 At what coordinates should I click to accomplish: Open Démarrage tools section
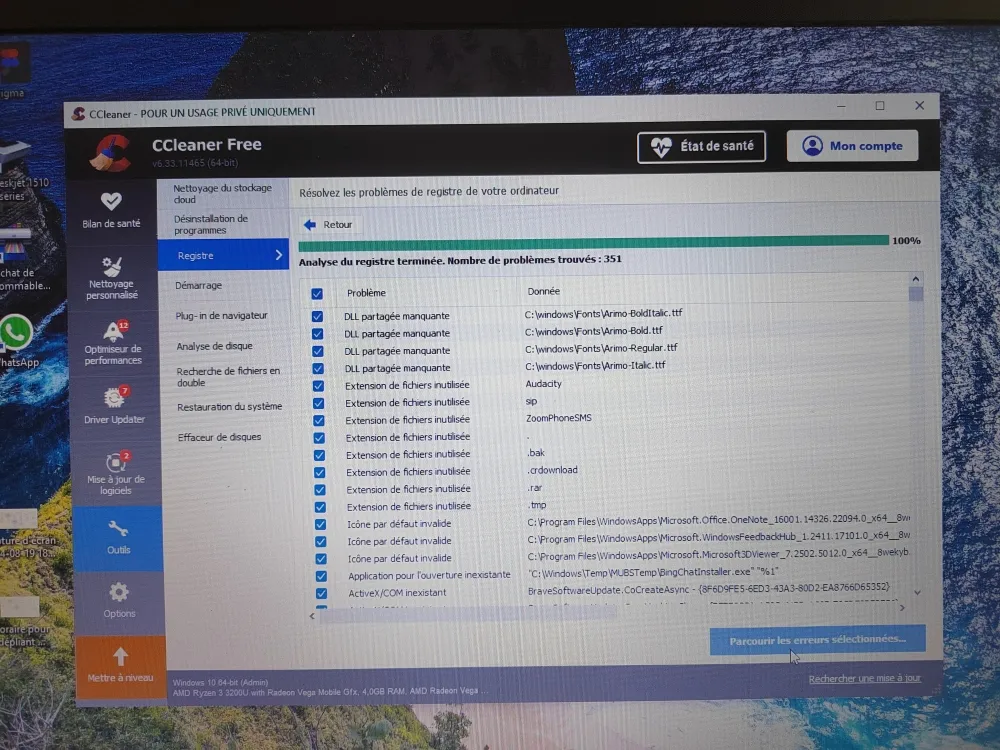click(x=198, y=286)
